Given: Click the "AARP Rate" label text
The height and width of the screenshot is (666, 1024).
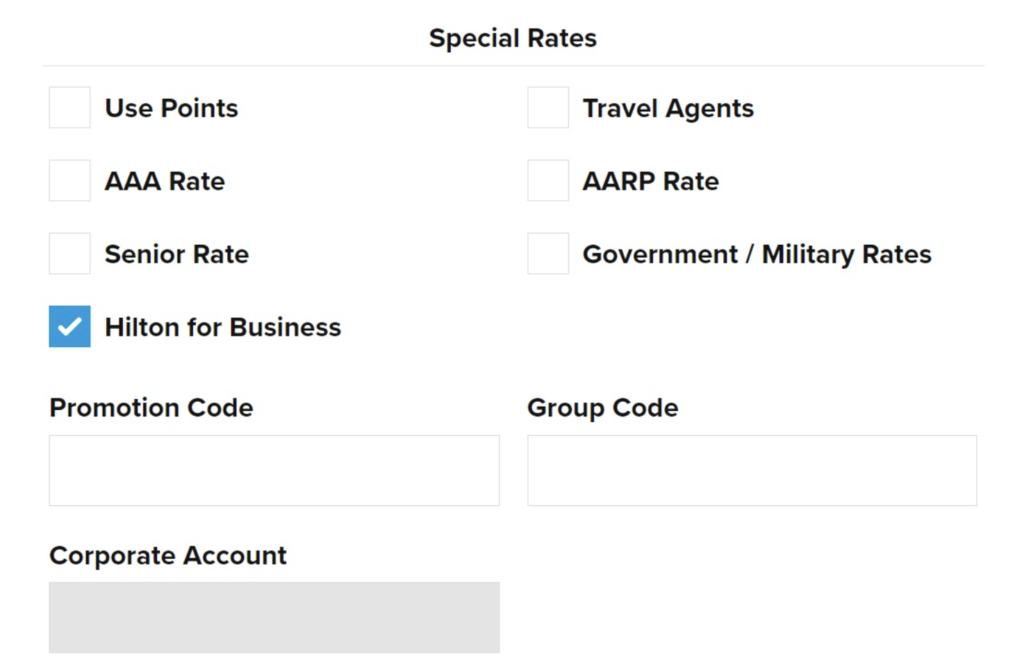Looking at the screenshot, I should coord(651,181).
